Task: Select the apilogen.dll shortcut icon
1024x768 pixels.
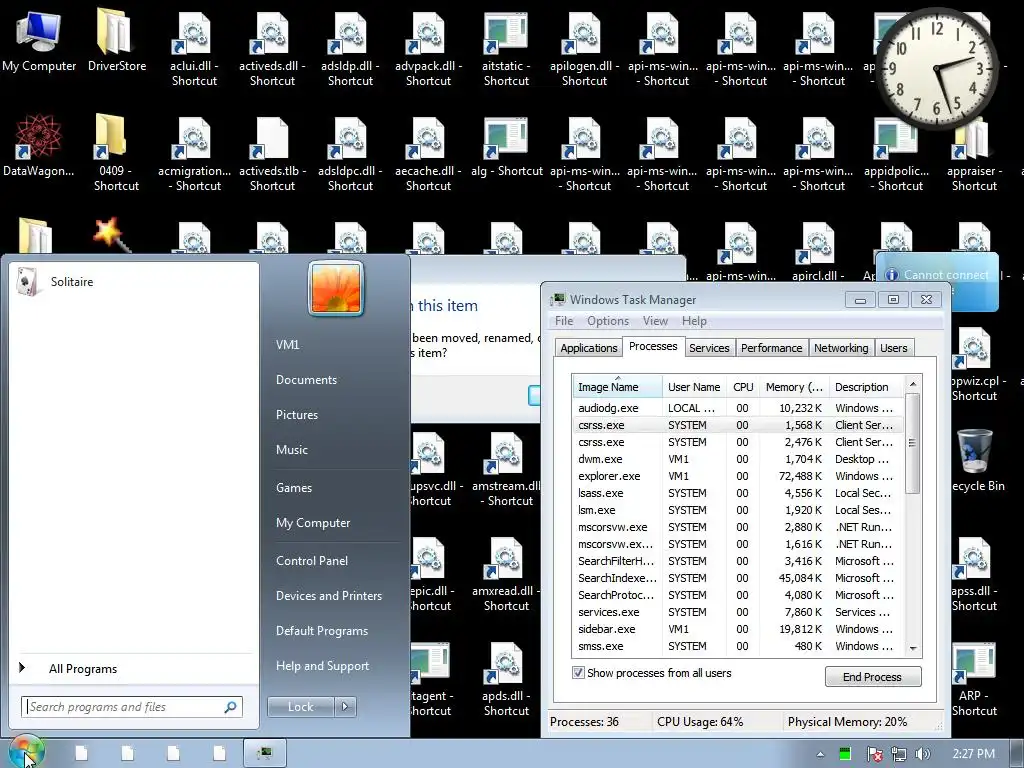Action: (x=584, y=49)
